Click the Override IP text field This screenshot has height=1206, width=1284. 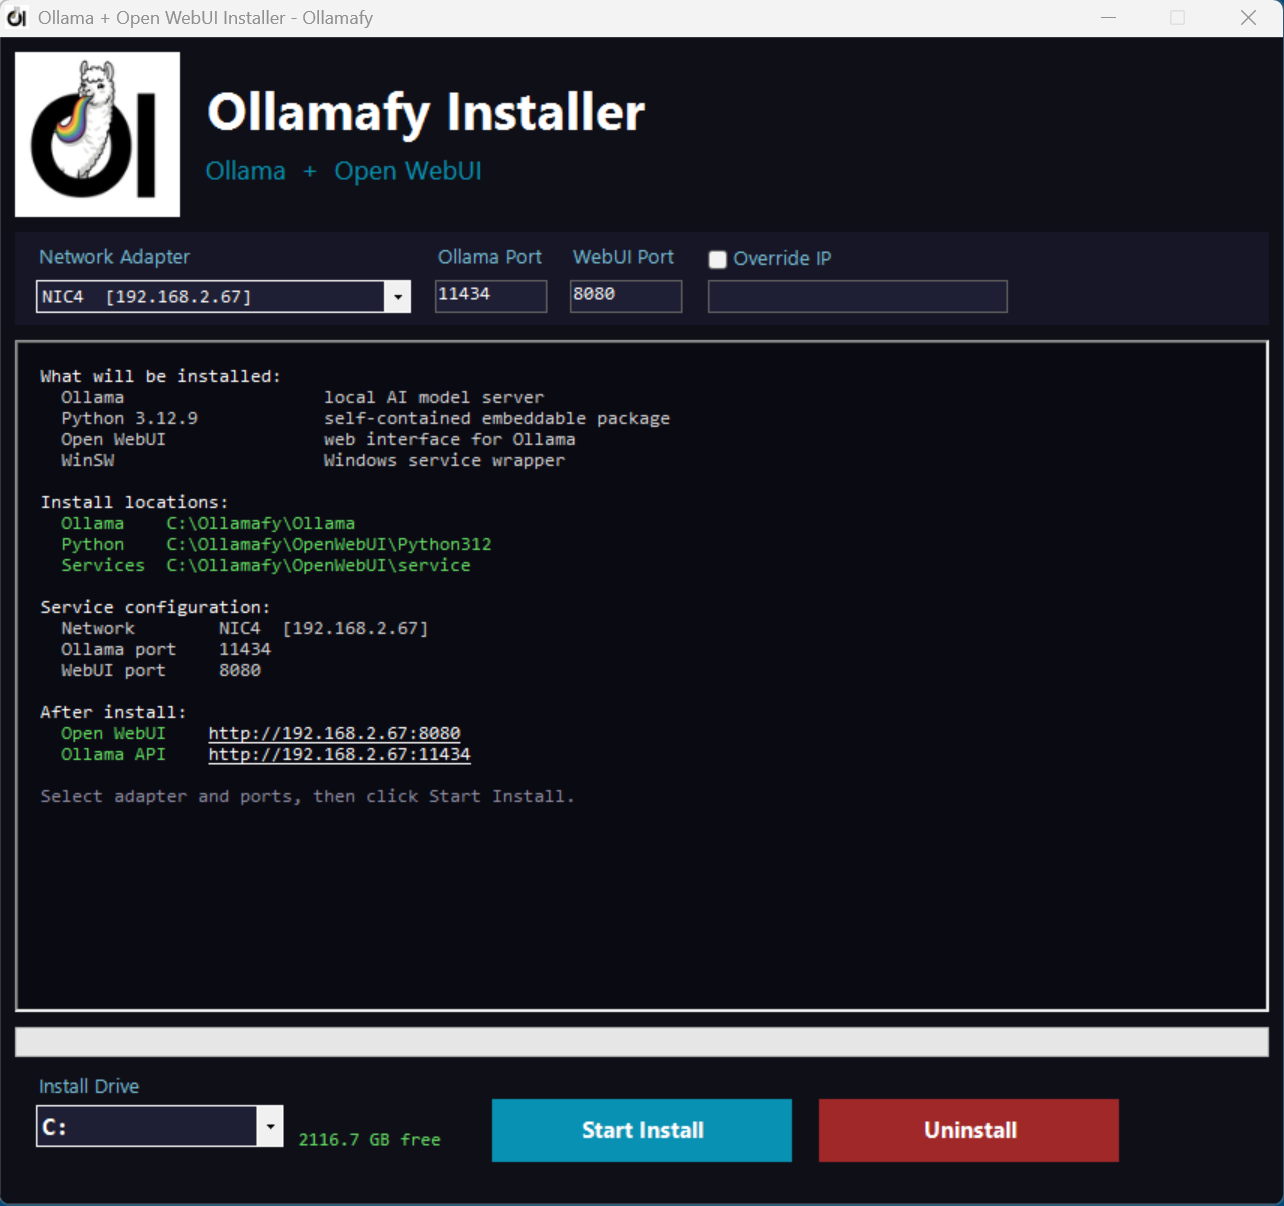(858, 296)
